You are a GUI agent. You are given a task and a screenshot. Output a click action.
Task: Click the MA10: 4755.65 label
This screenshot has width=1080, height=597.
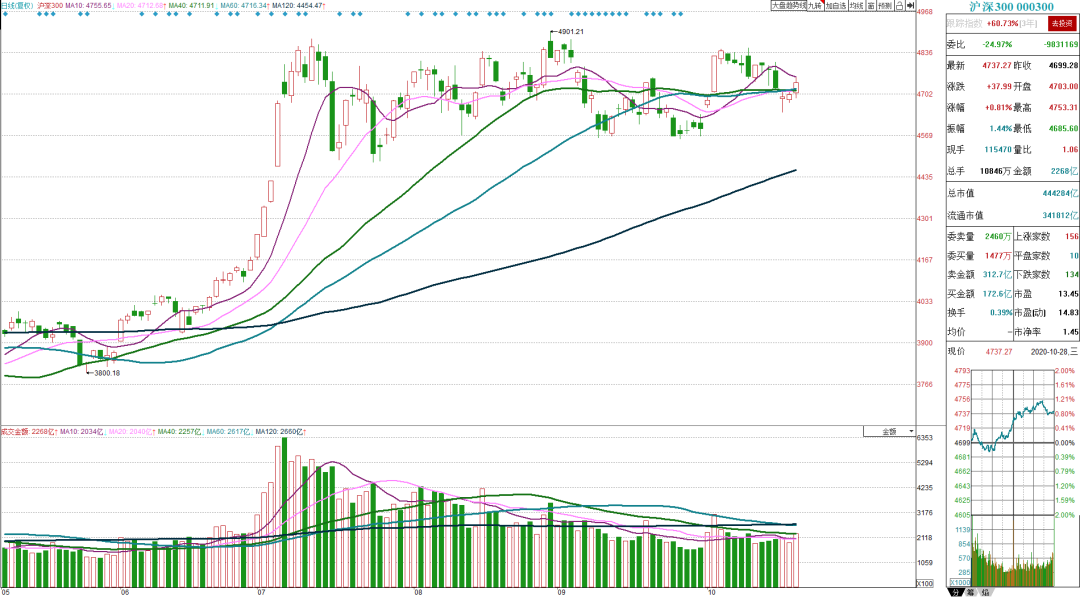click(88, 6)
